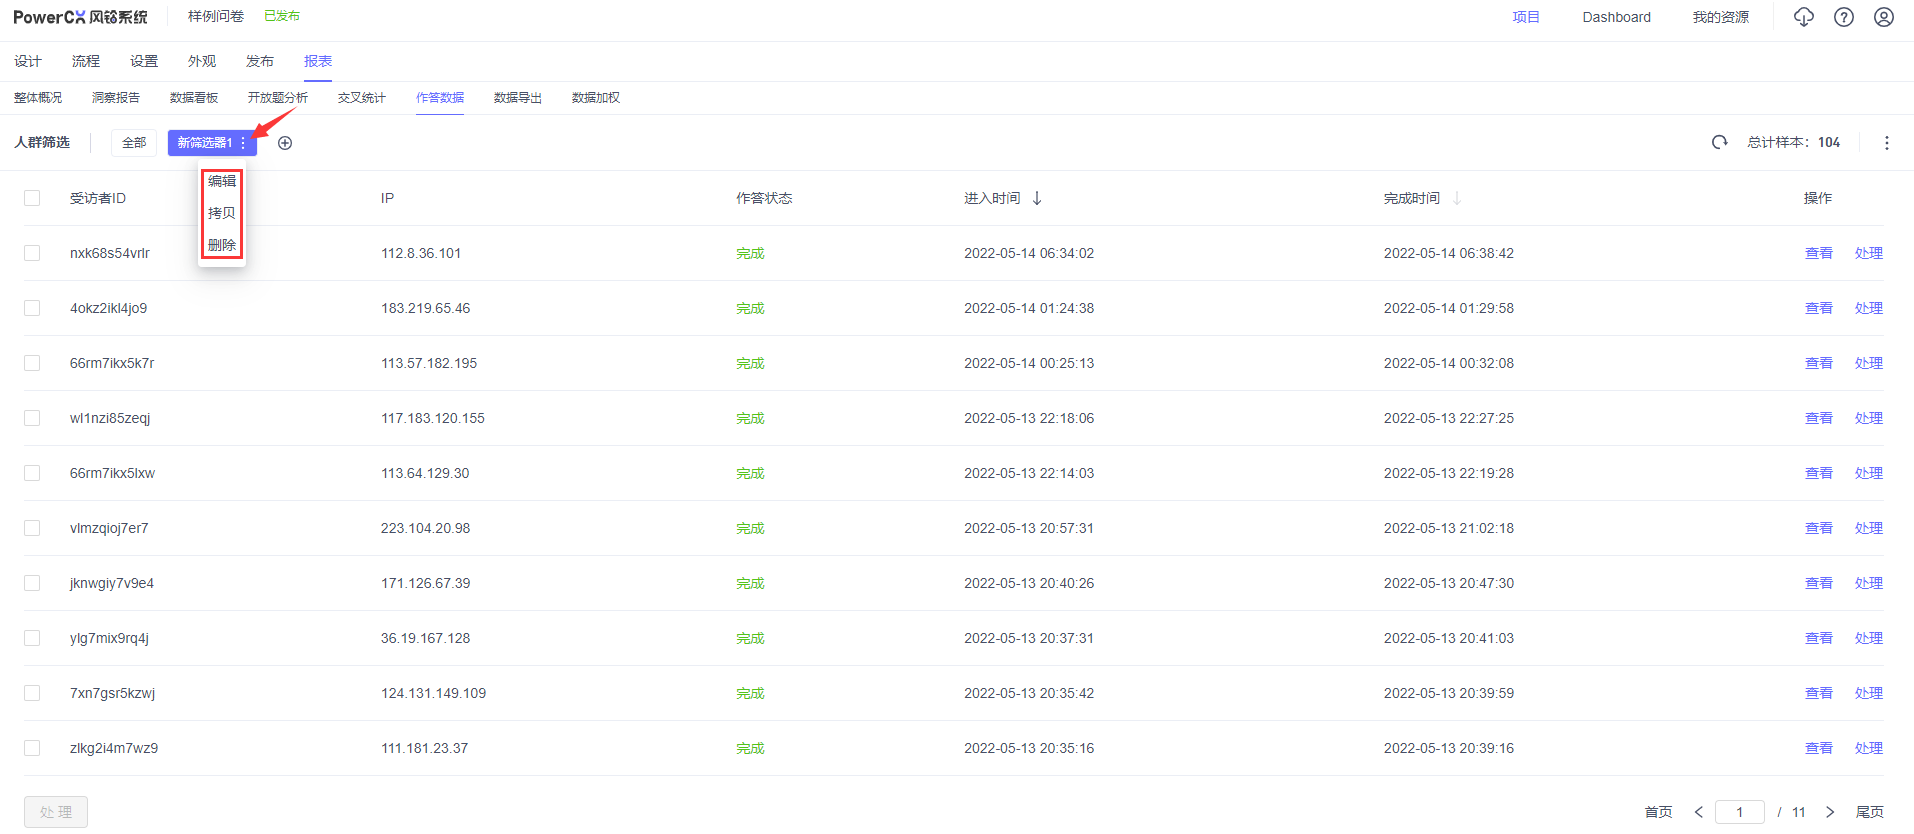Choose 编辑 from the filter popup menu
Screen dimensions: 1914x834
point(222,181)
